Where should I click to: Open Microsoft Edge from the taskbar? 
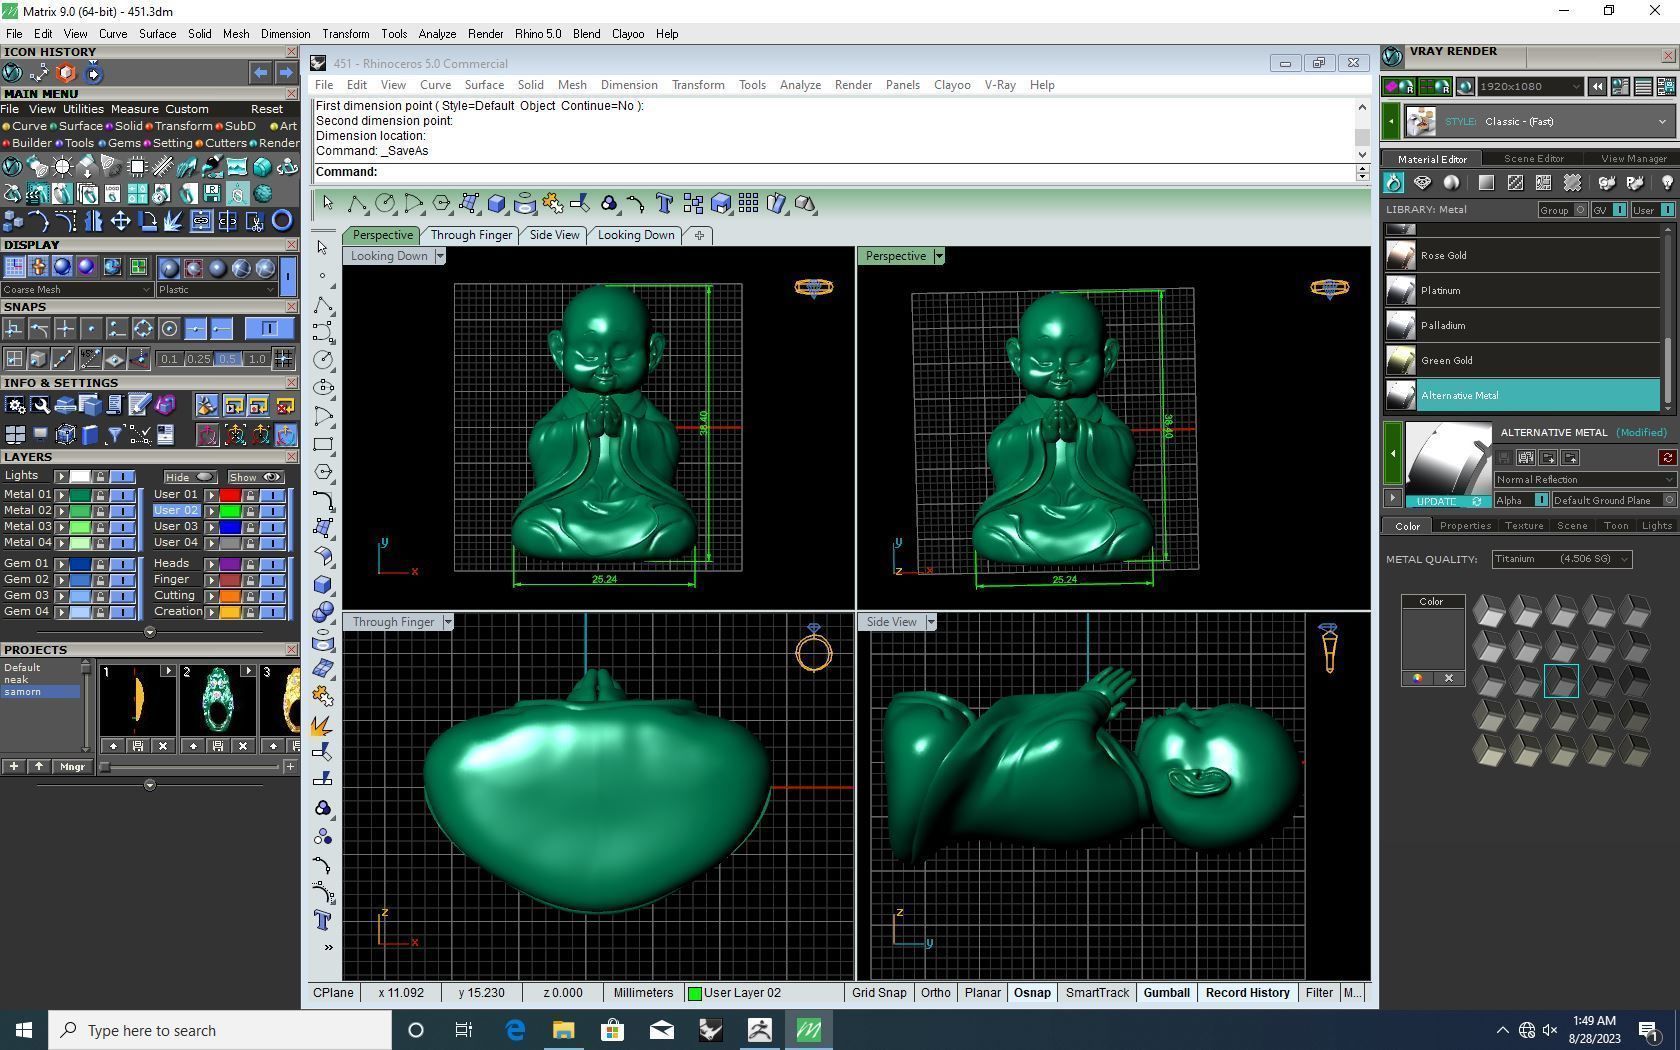[x=515, y=1030]
